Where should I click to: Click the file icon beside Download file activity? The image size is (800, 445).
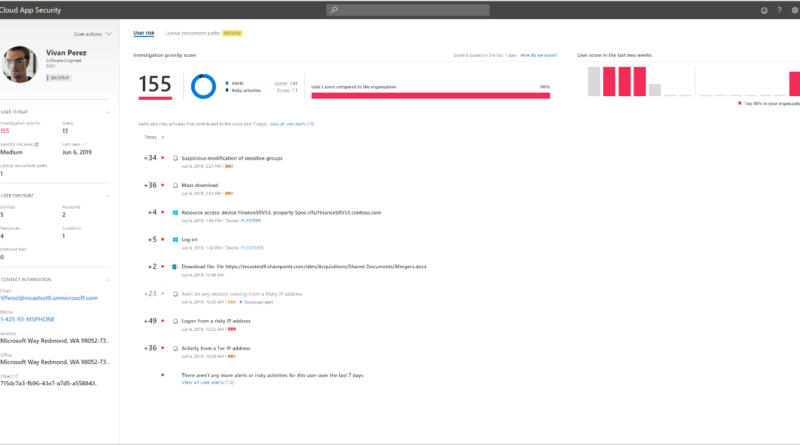pos(174,266)
